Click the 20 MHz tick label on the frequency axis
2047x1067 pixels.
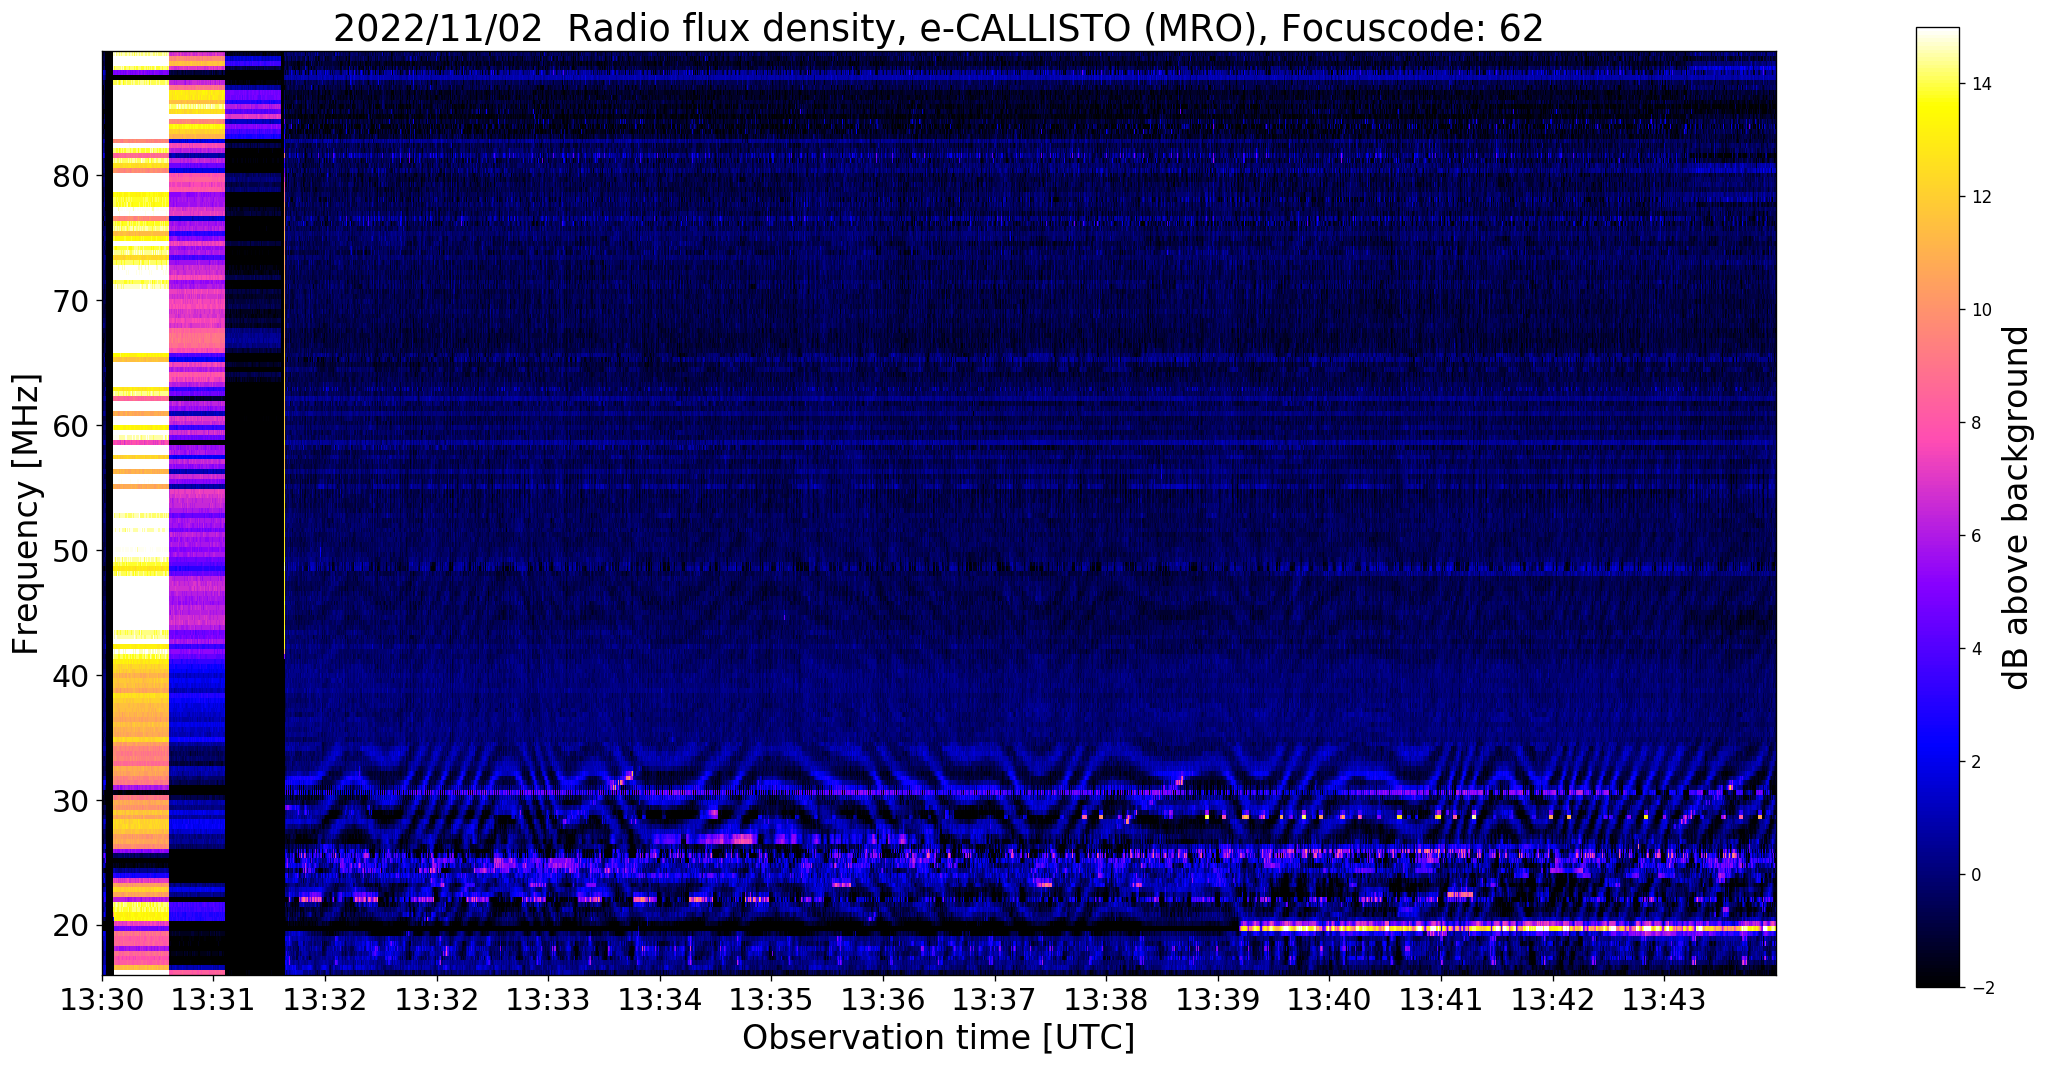72,925
